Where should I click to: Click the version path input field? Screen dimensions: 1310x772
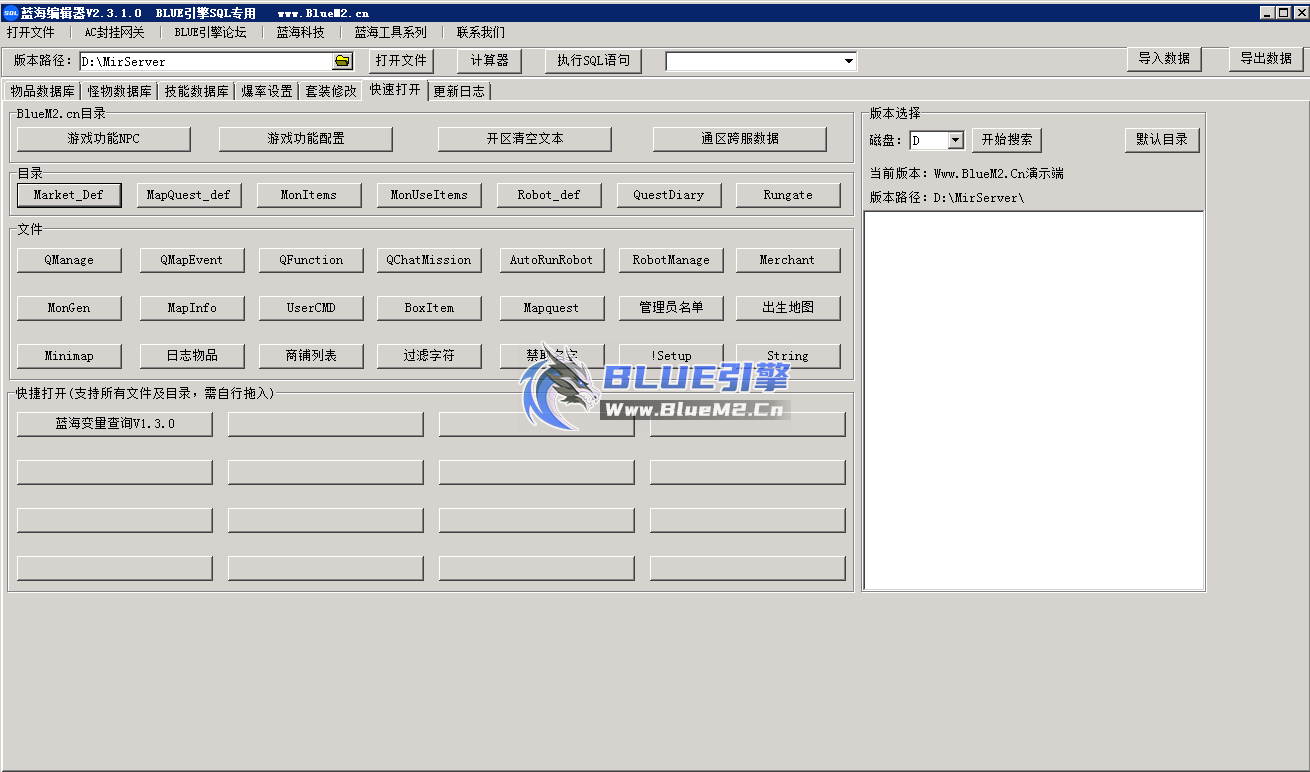click(206, 61)
